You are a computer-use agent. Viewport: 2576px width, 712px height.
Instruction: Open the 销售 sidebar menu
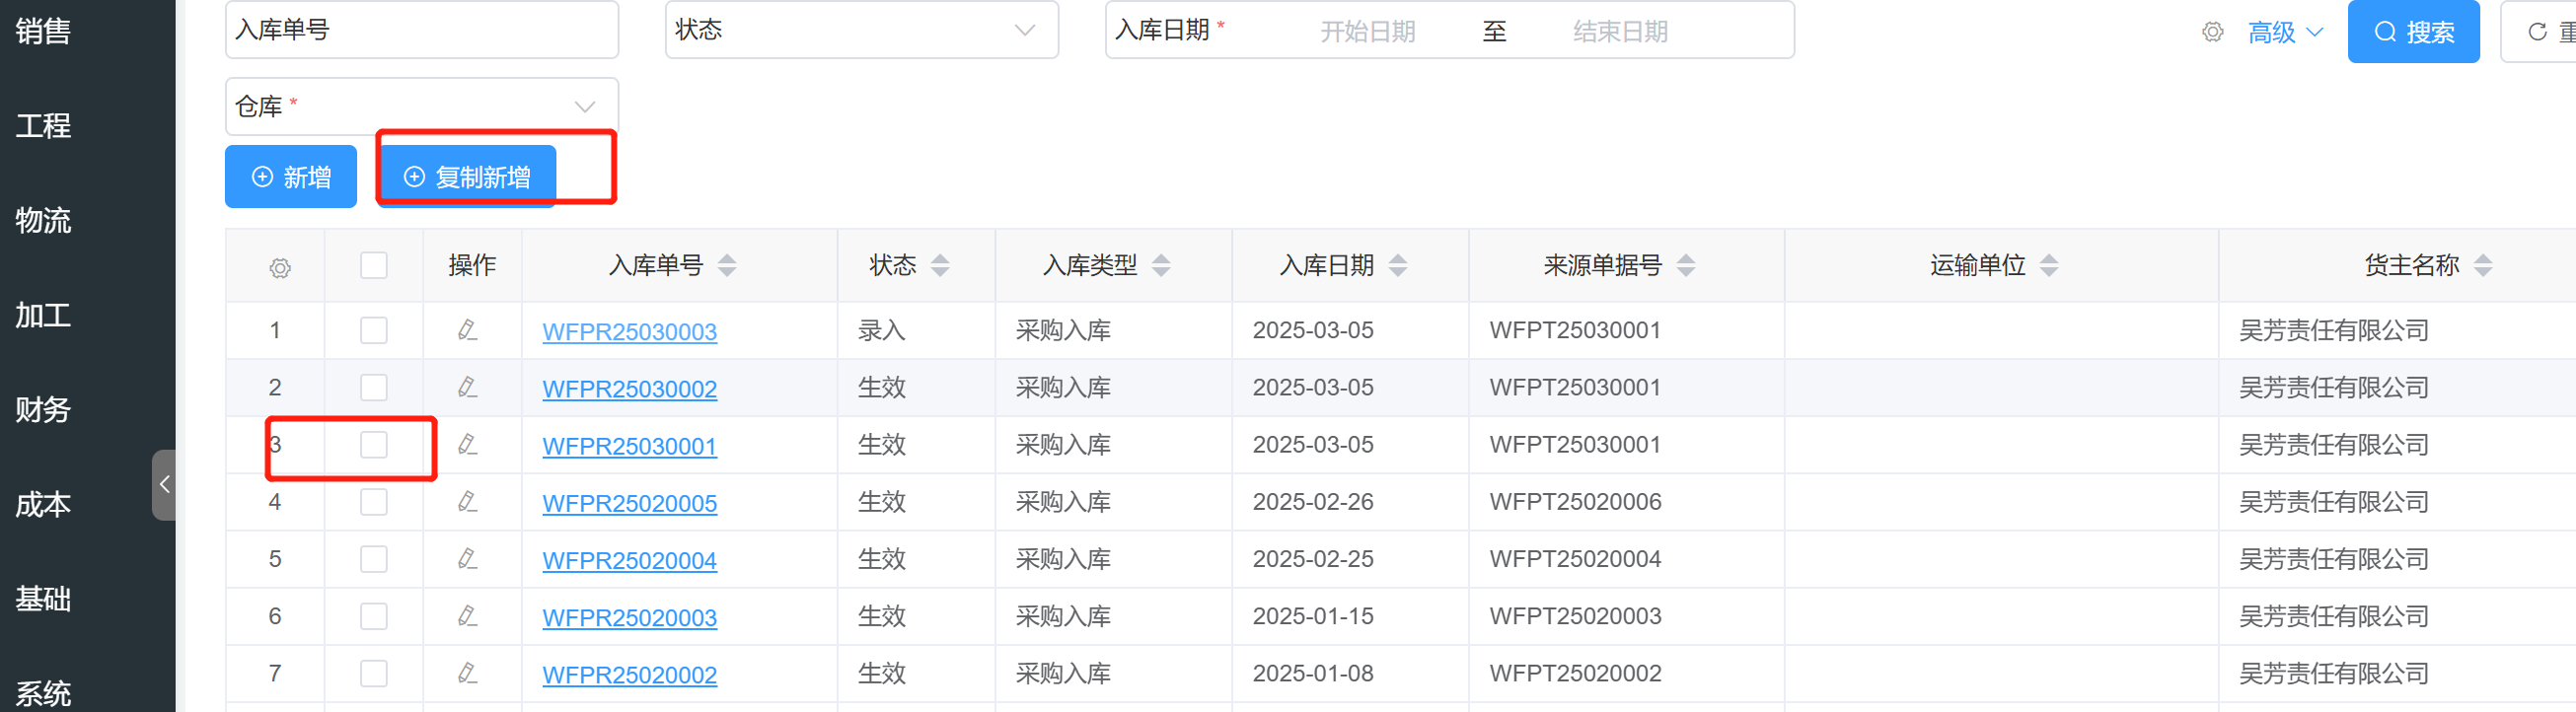coord(43,31)
